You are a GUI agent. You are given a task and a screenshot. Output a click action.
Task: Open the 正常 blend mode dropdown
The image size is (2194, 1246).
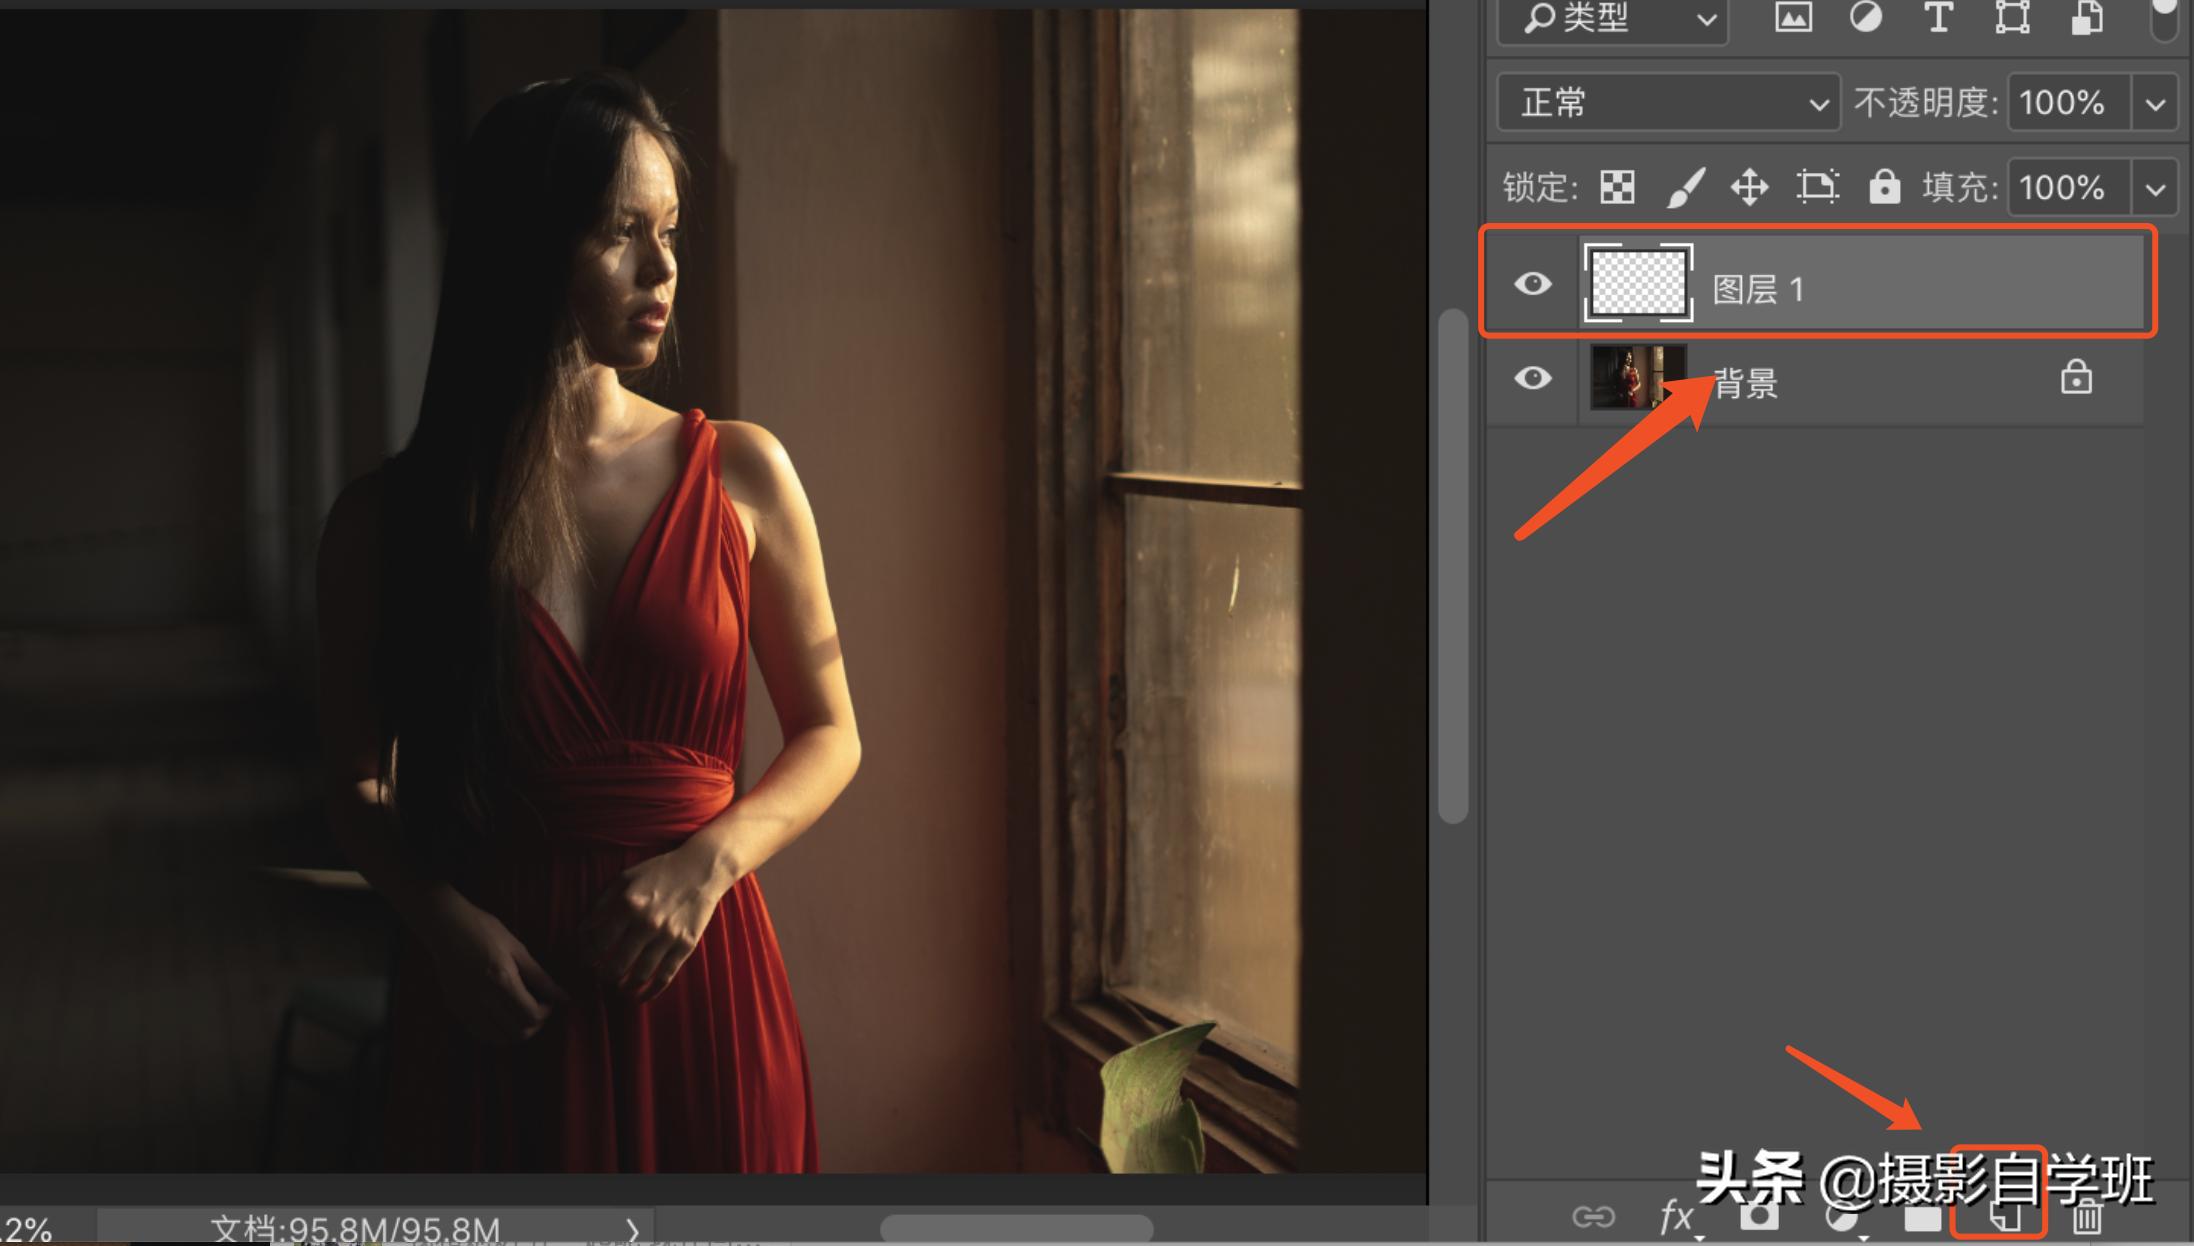(1668, 102)
